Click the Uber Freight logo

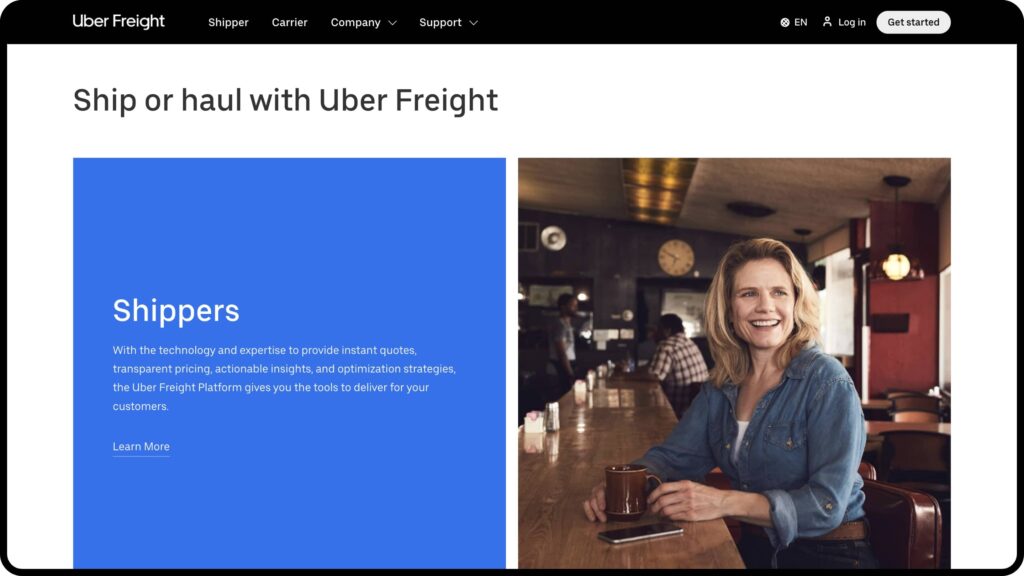[x=118, y=22]
